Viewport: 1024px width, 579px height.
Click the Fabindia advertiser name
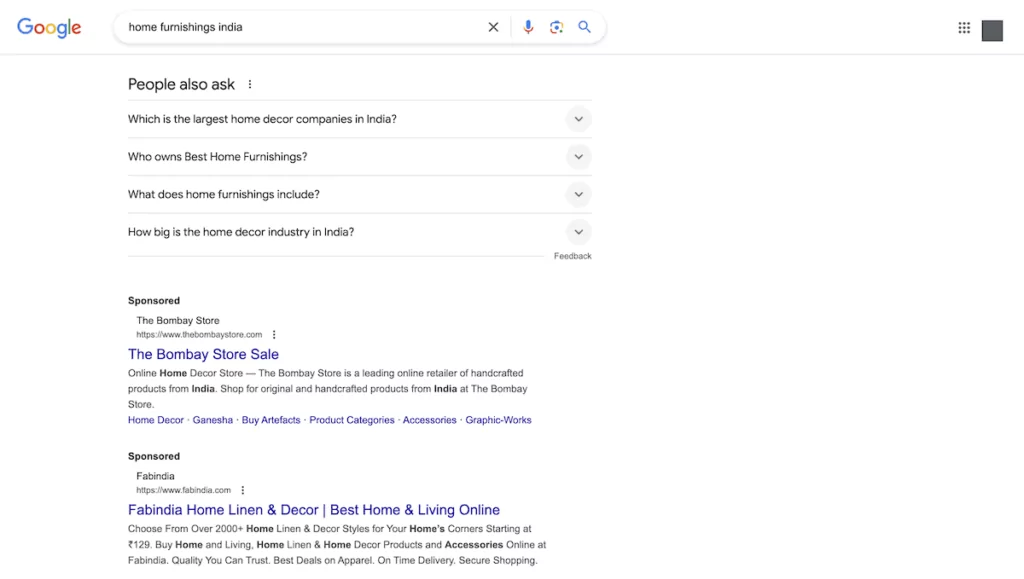tap(155, 476)
